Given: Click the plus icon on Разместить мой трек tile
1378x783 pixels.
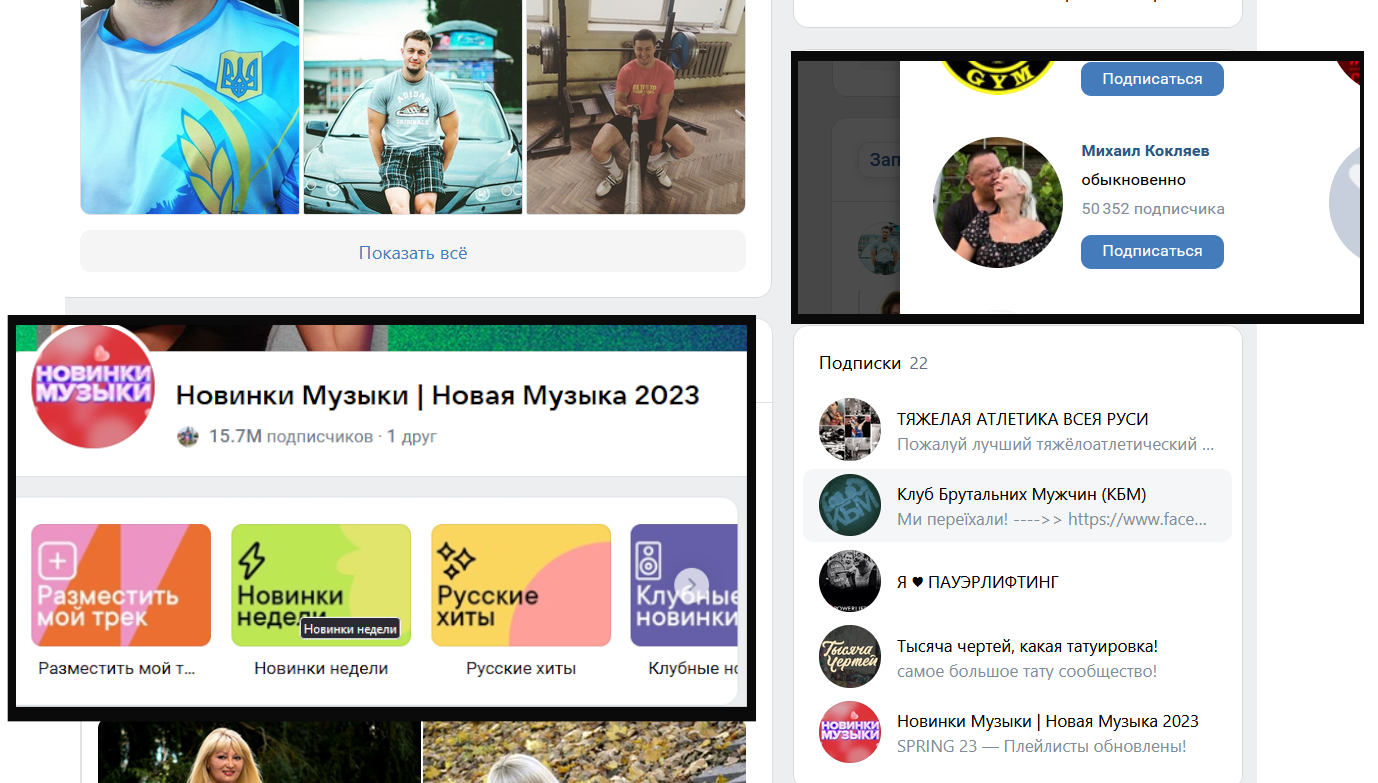Looking at the screenshot, I should (x=57, y=562).
